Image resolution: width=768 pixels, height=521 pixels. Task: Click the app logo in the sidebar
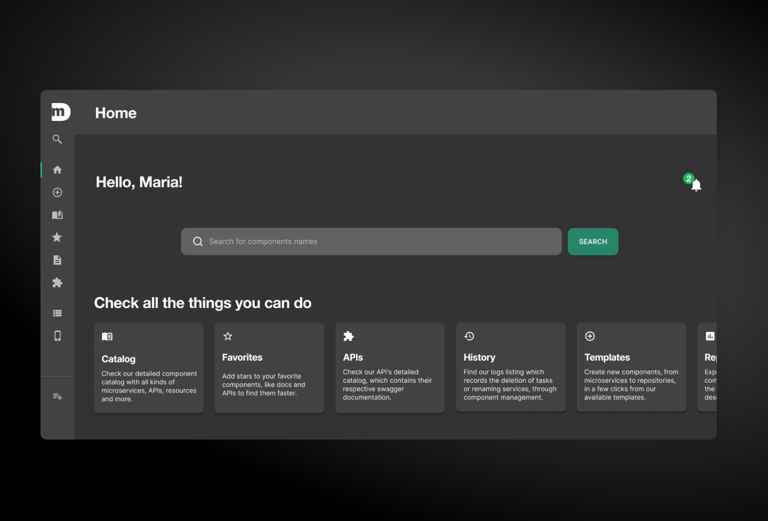(61, 112)
